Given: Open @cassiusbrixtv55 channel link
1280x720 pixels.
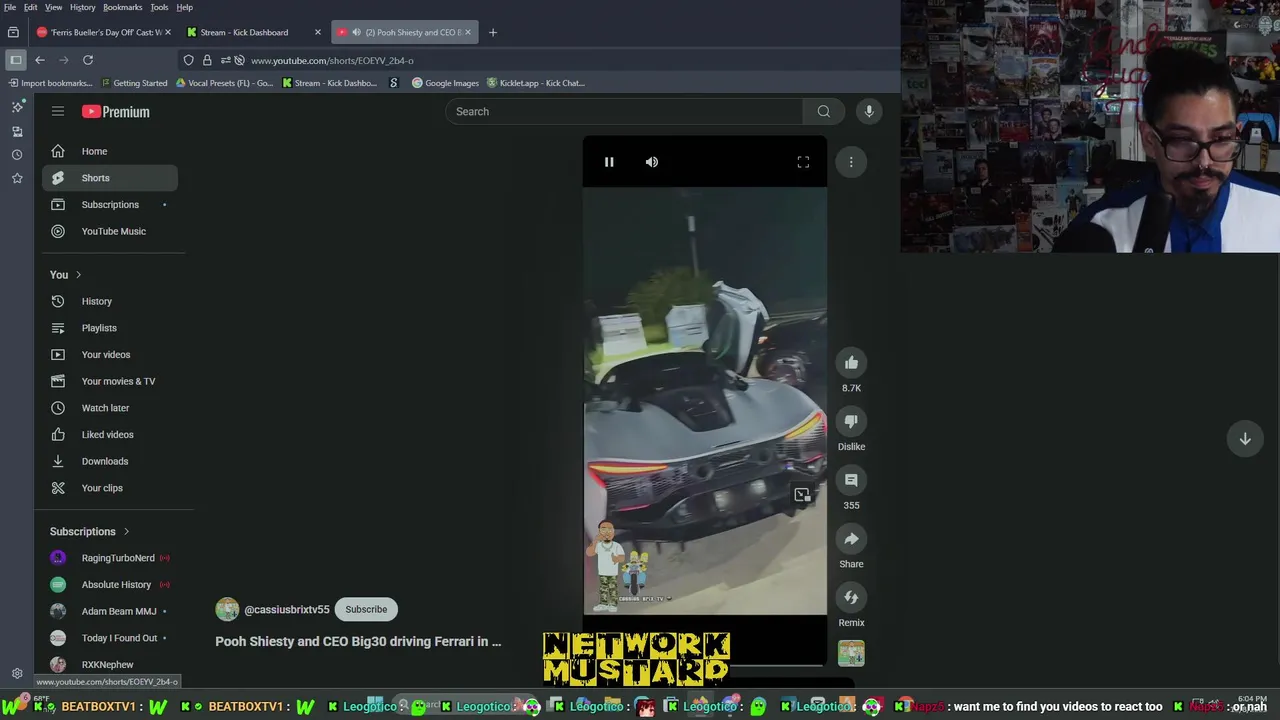Looking at the screenshot, I should point(287,609).
